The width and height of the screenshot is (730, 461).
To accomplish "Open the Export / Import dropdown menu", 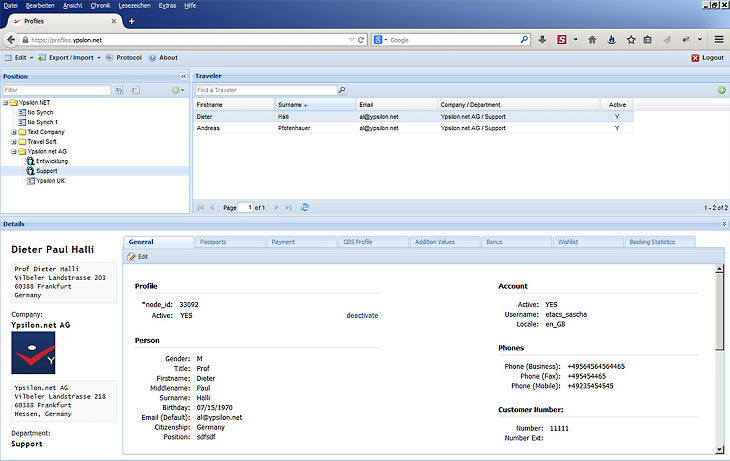I will (69, 58).
